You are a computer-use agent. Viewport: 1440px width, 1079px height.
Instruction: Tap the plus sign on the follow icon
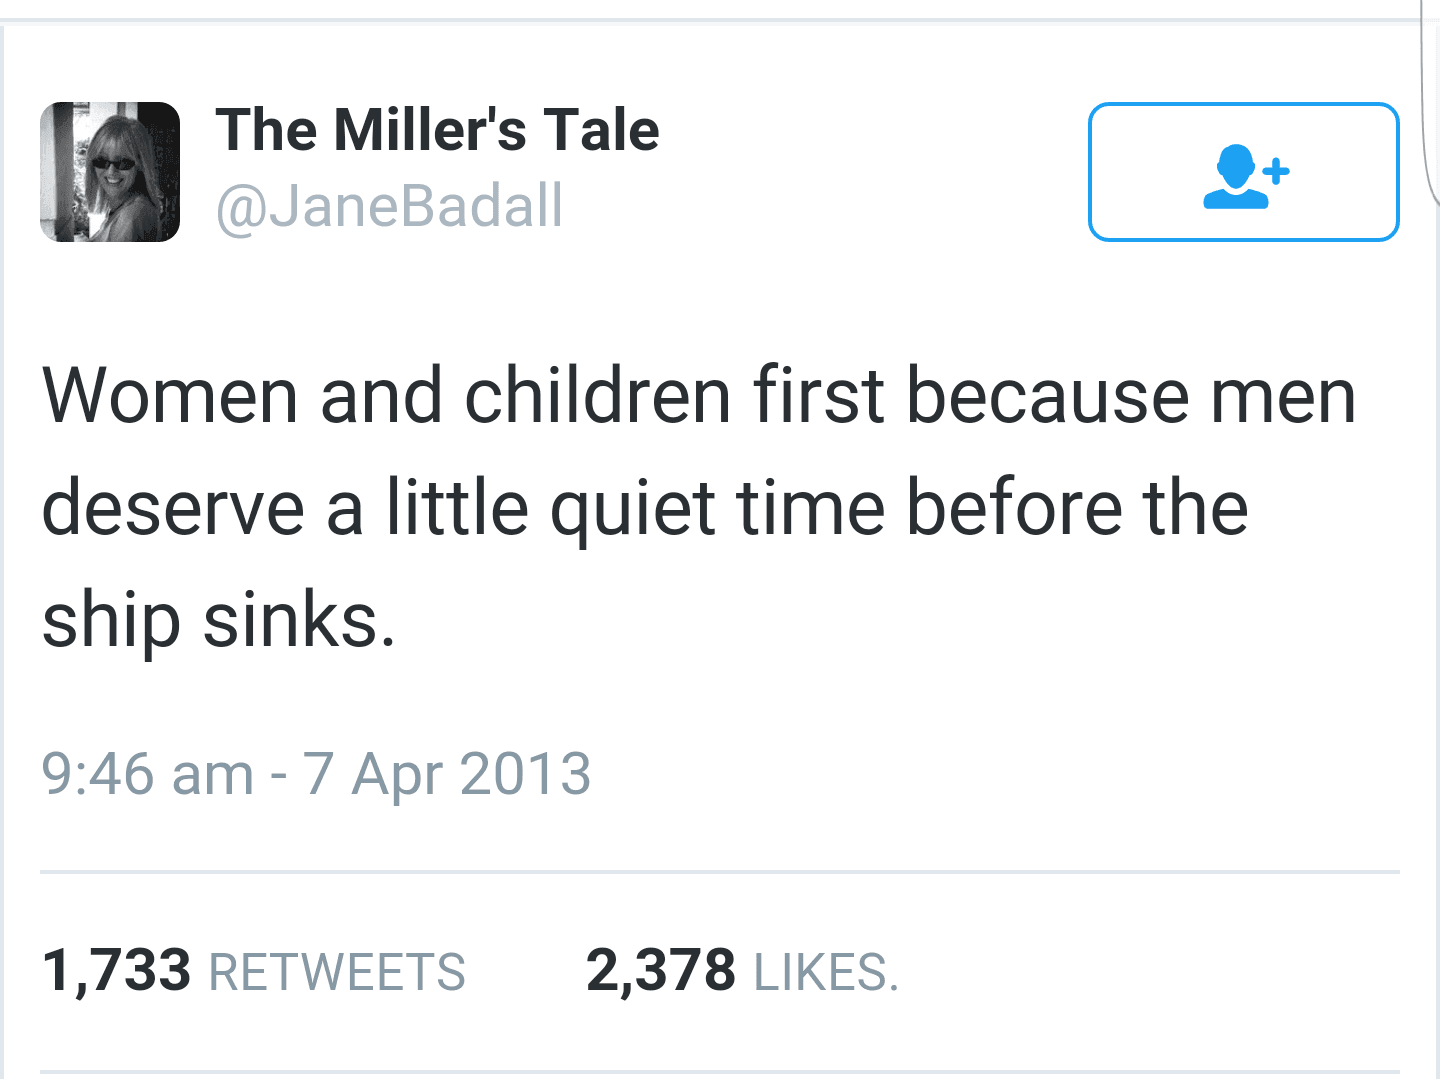(x=1276, y=171)
